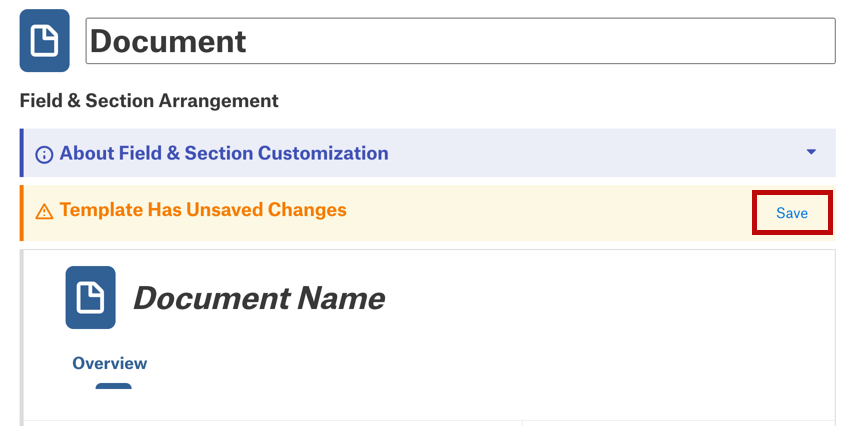Click the divider line at the preview panel bottom
857x426 pixels.
430,421
